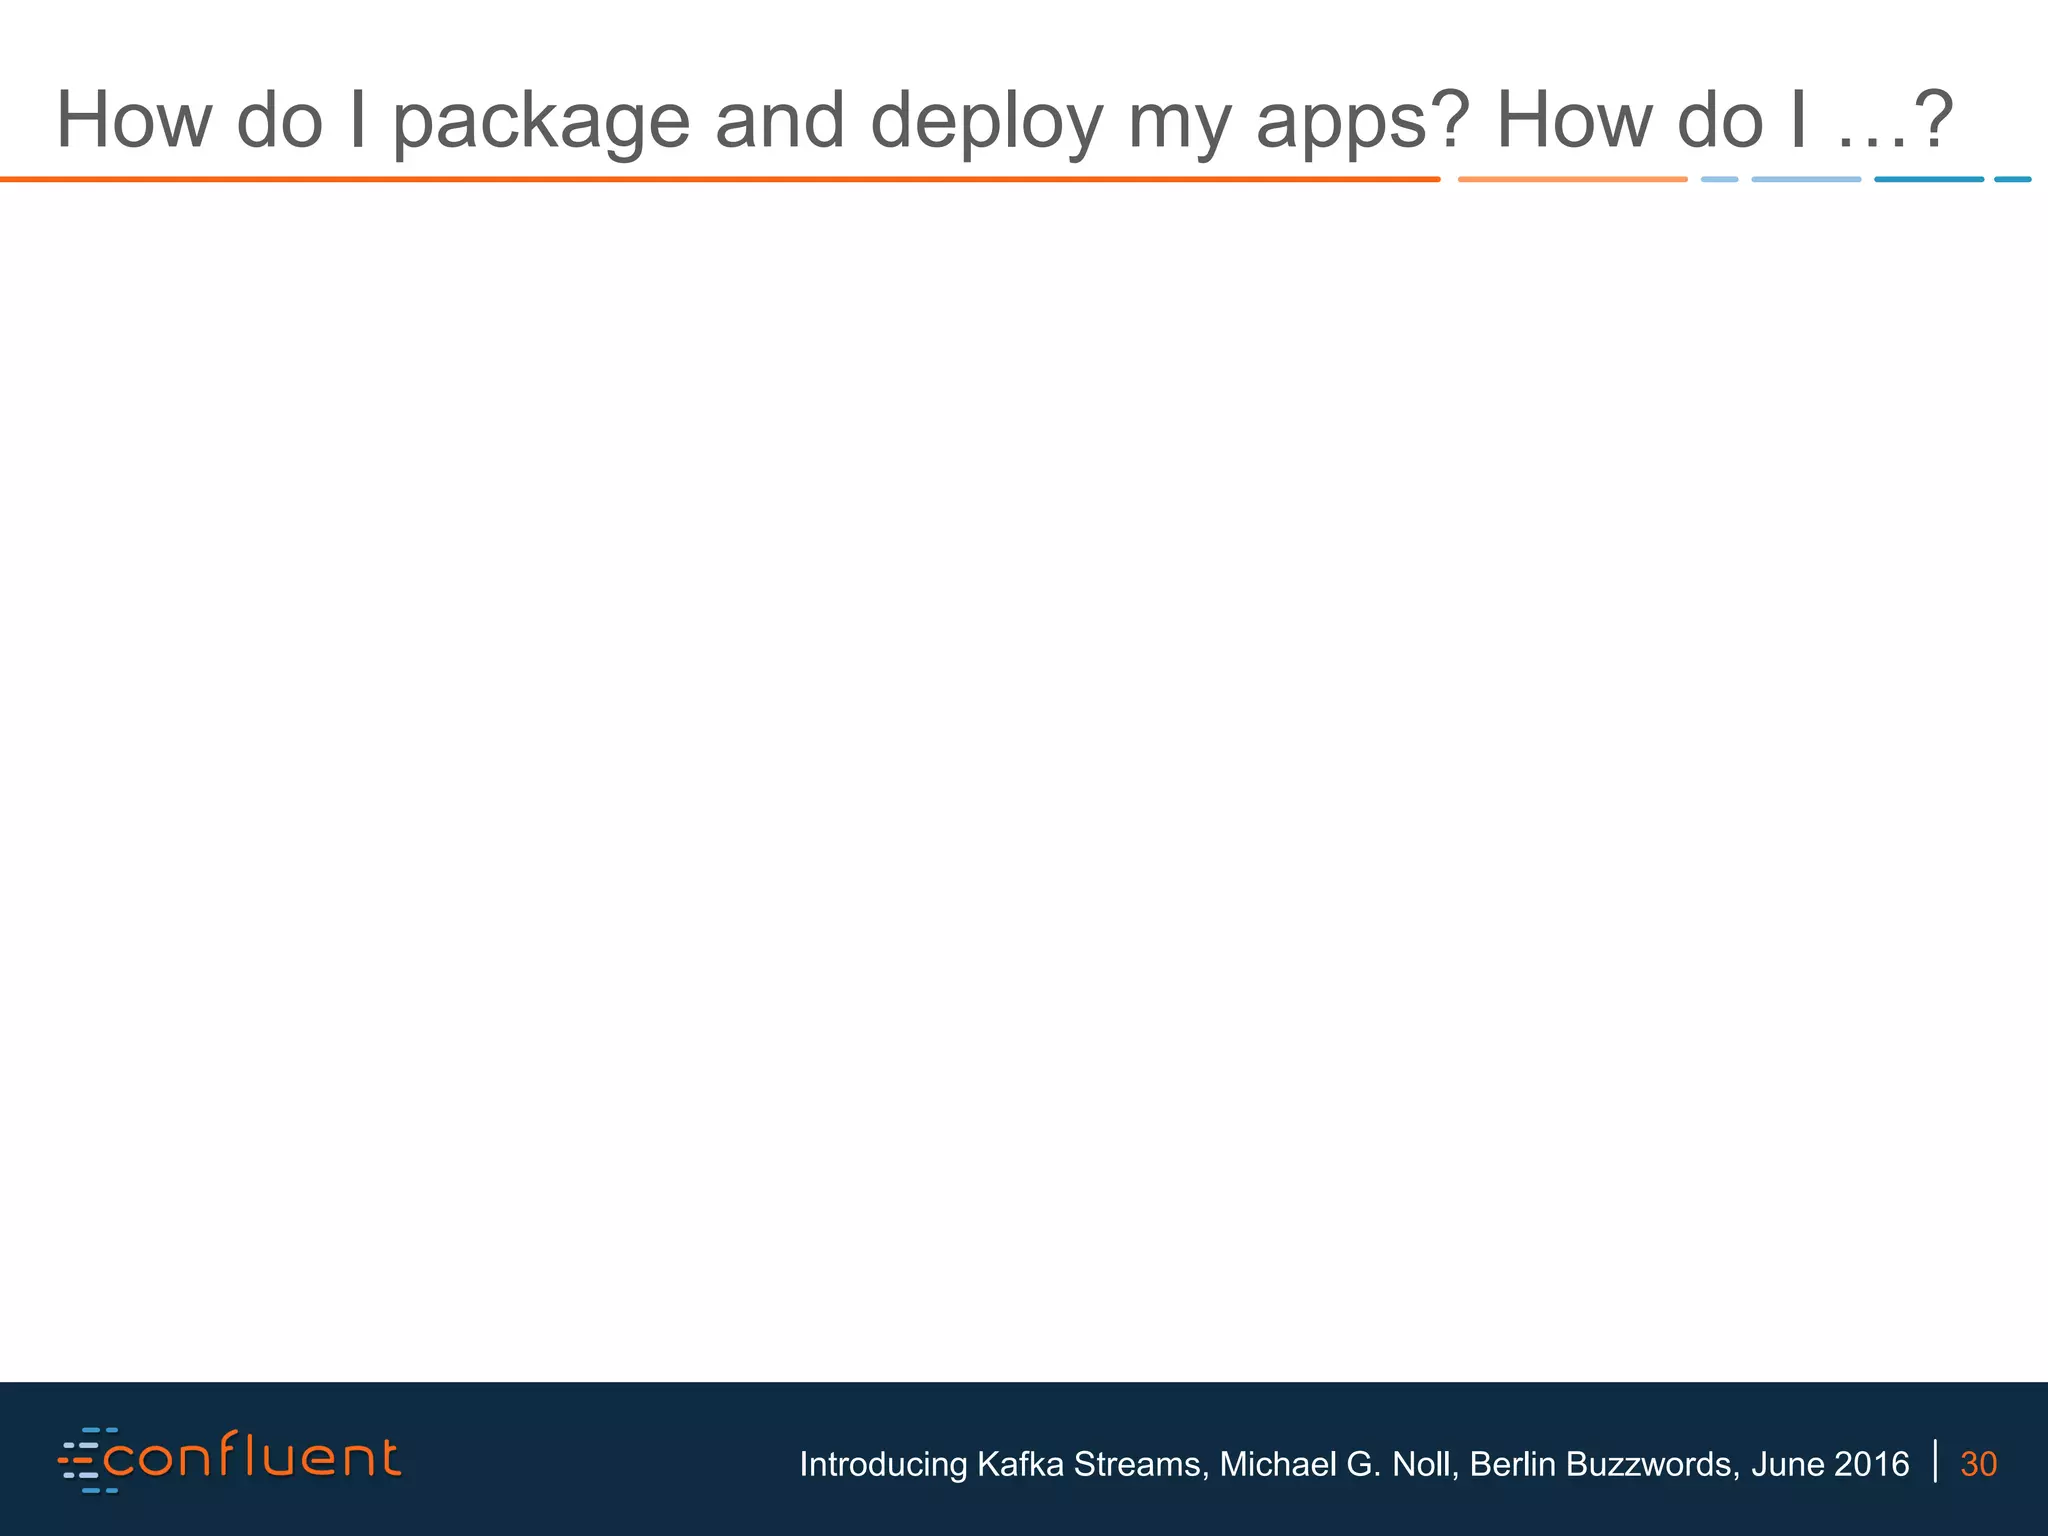2048x1536 pixels.
Task: Click the slide title 'How do I package and deploy my apps?'
Action: click(763, 122)
